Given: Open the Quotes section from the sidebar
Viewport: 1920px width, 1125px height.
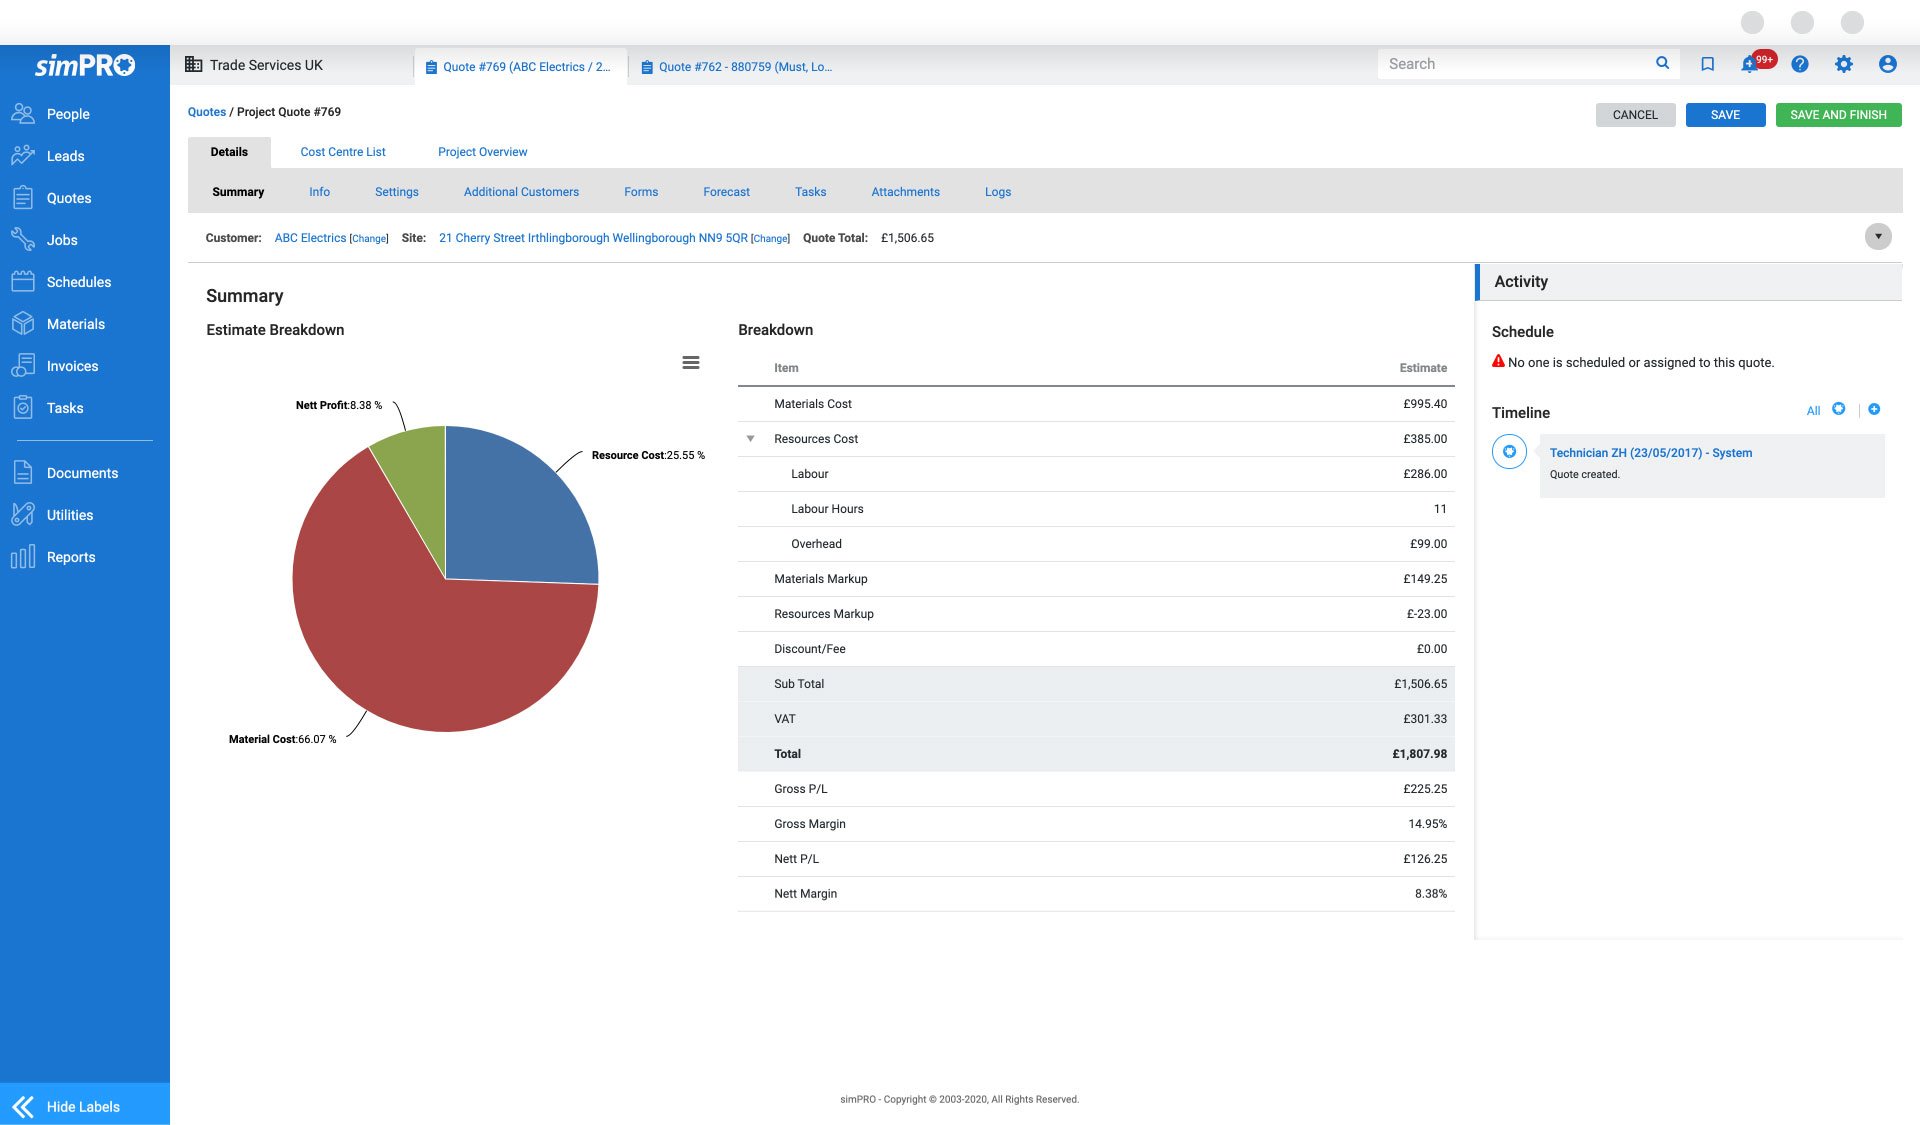Looking at the screenshot, I should 69,197.
